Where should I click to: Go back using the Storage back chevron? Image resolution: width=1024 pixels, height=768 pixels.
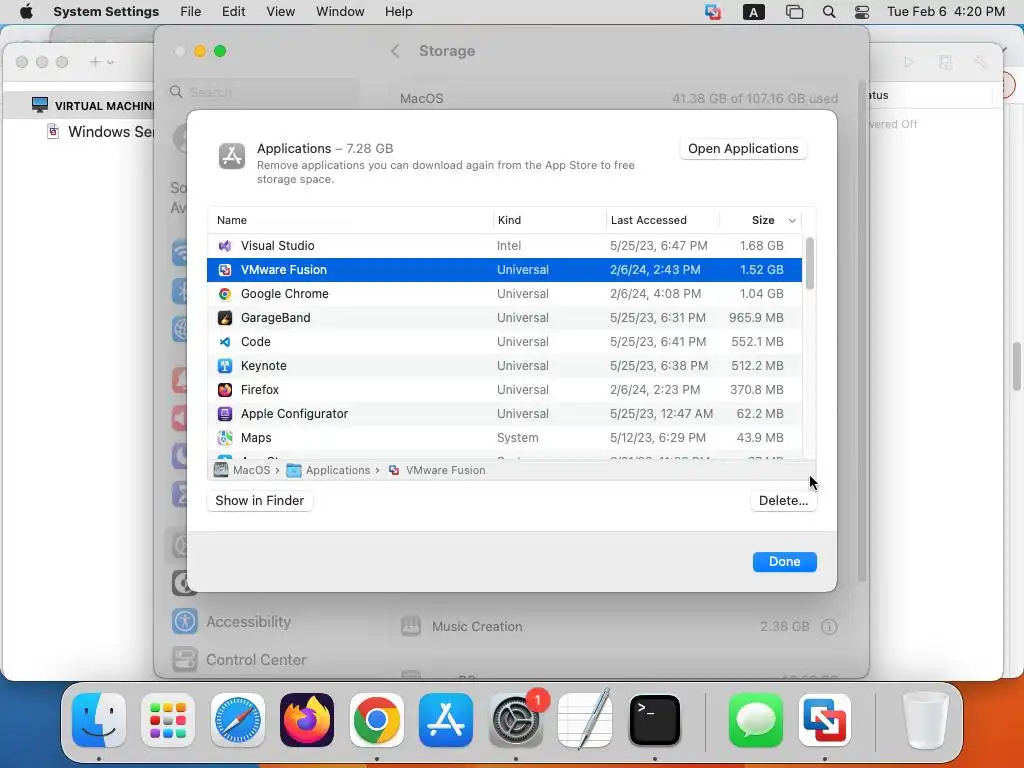point(395,51)
